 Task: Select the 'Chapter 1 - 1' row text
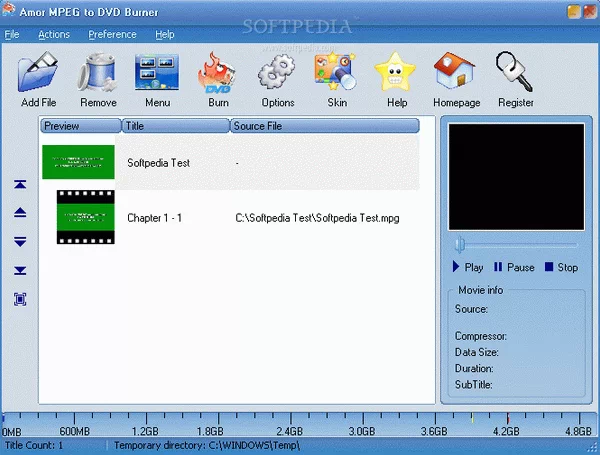(x=155, y=218)
